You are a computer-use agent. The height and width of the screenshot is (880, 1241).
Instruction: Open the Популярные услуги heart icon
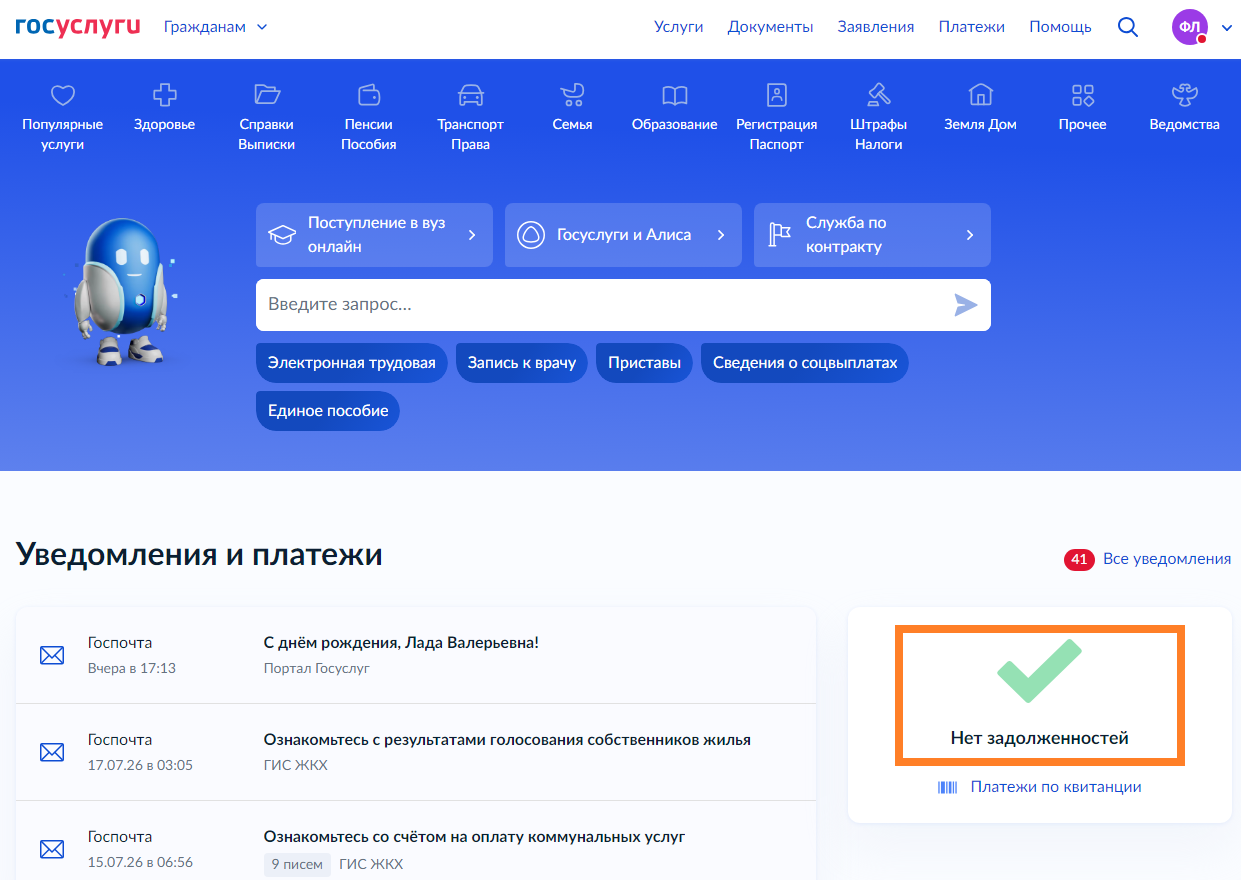(x=63, y=95)
